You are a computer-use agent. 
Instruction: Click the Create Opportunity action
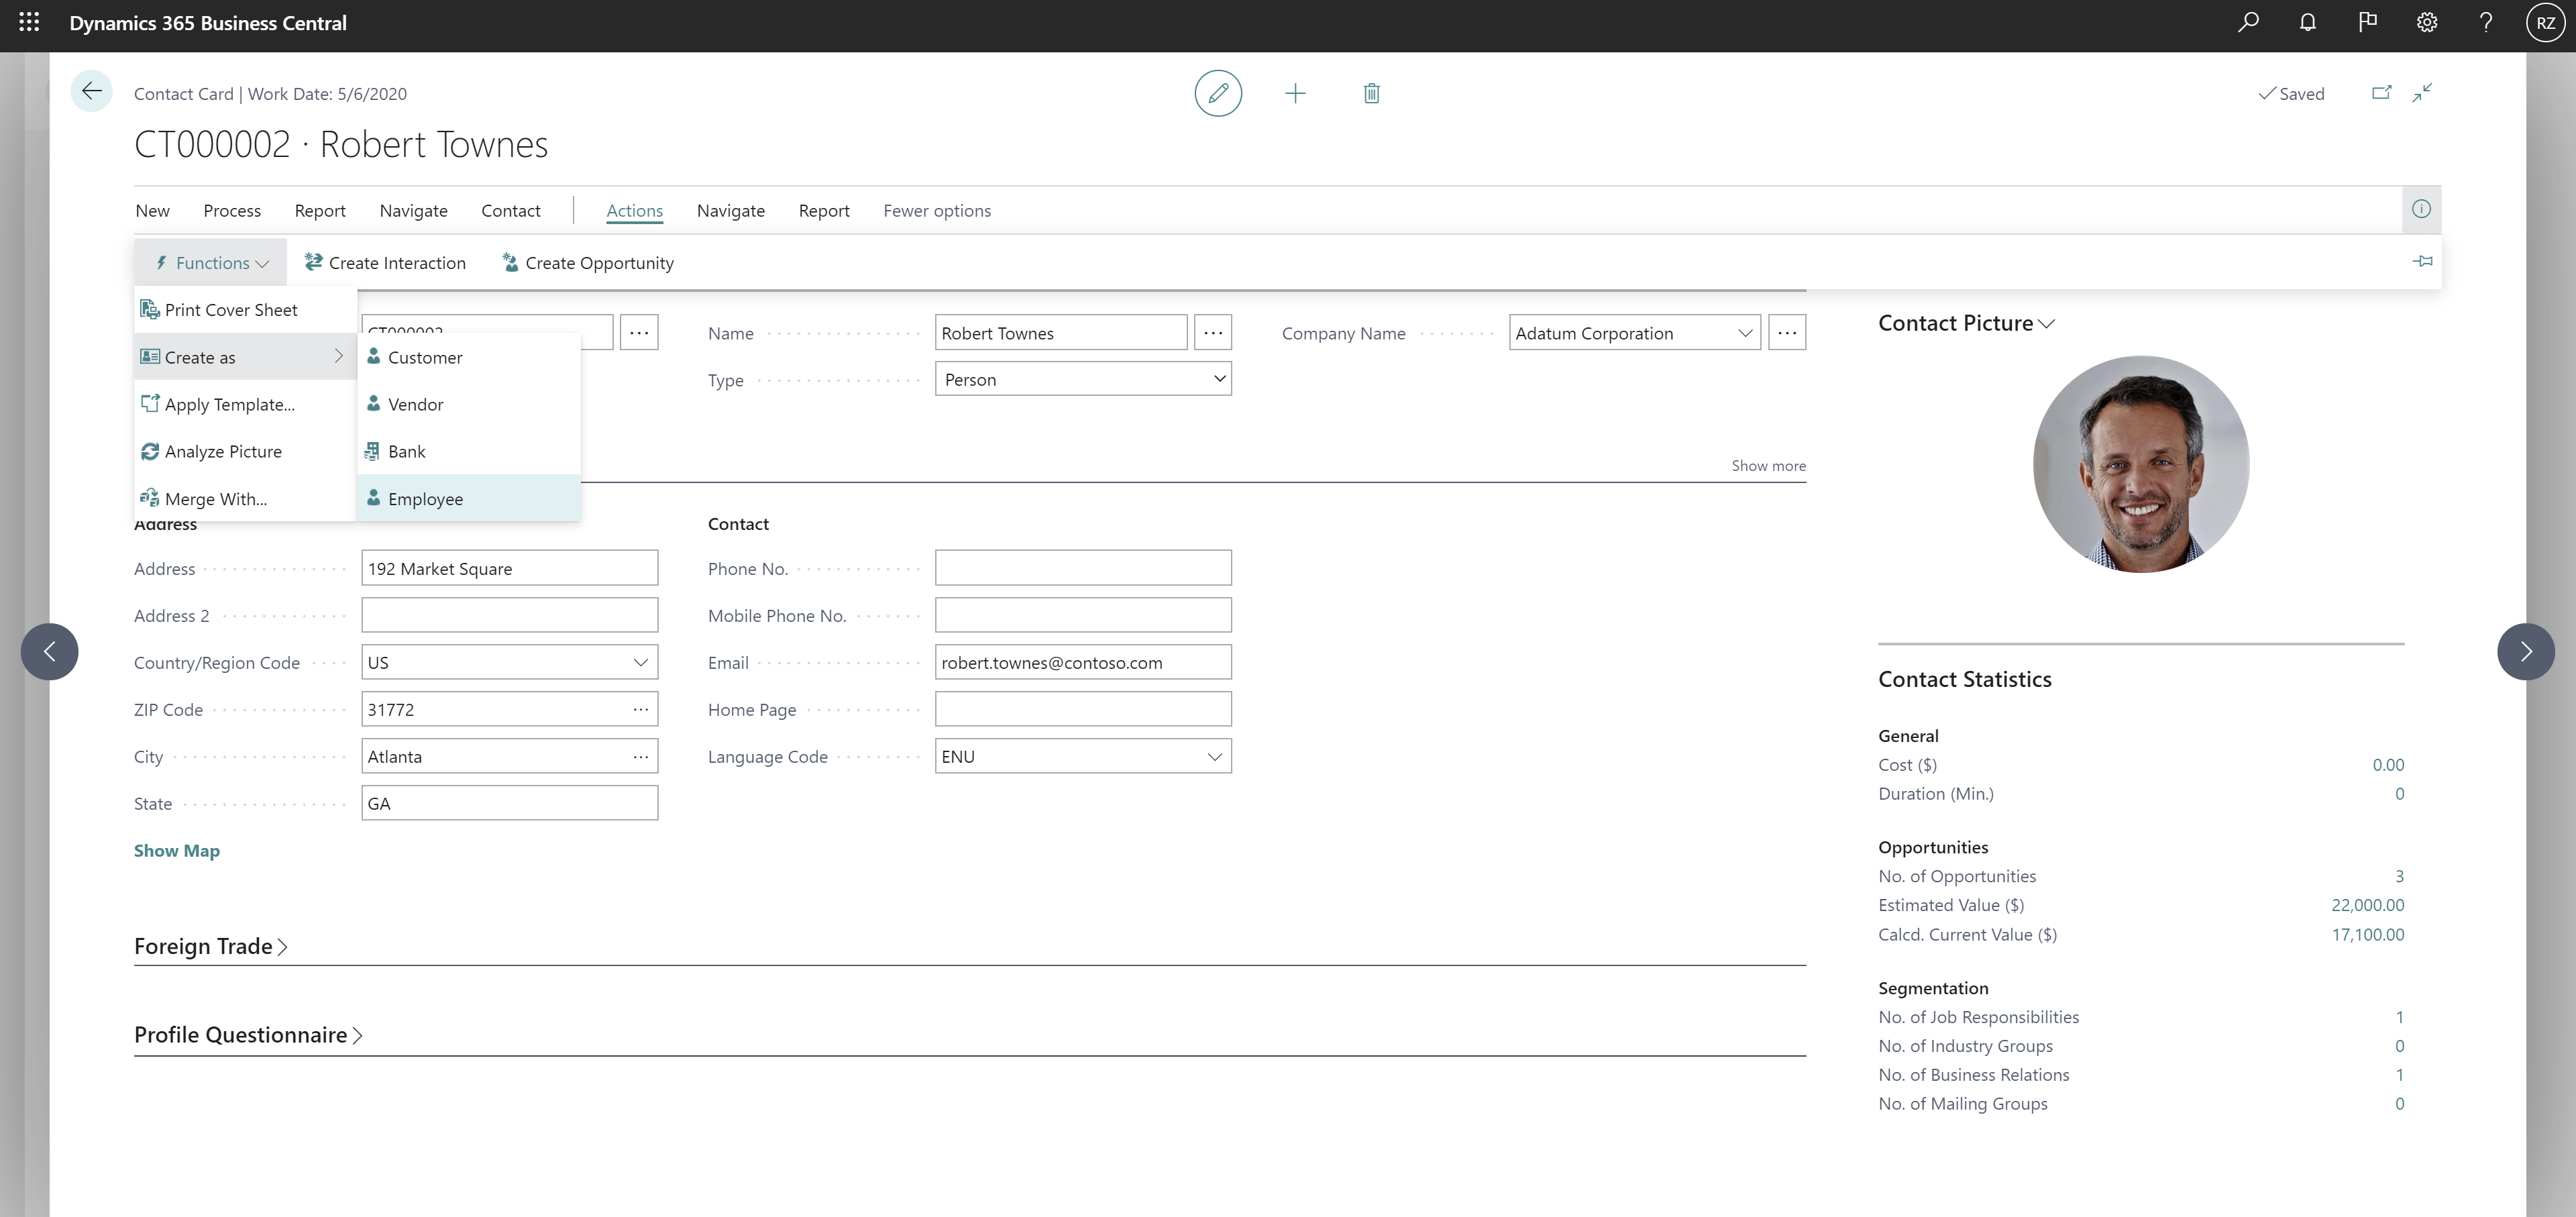588,262
